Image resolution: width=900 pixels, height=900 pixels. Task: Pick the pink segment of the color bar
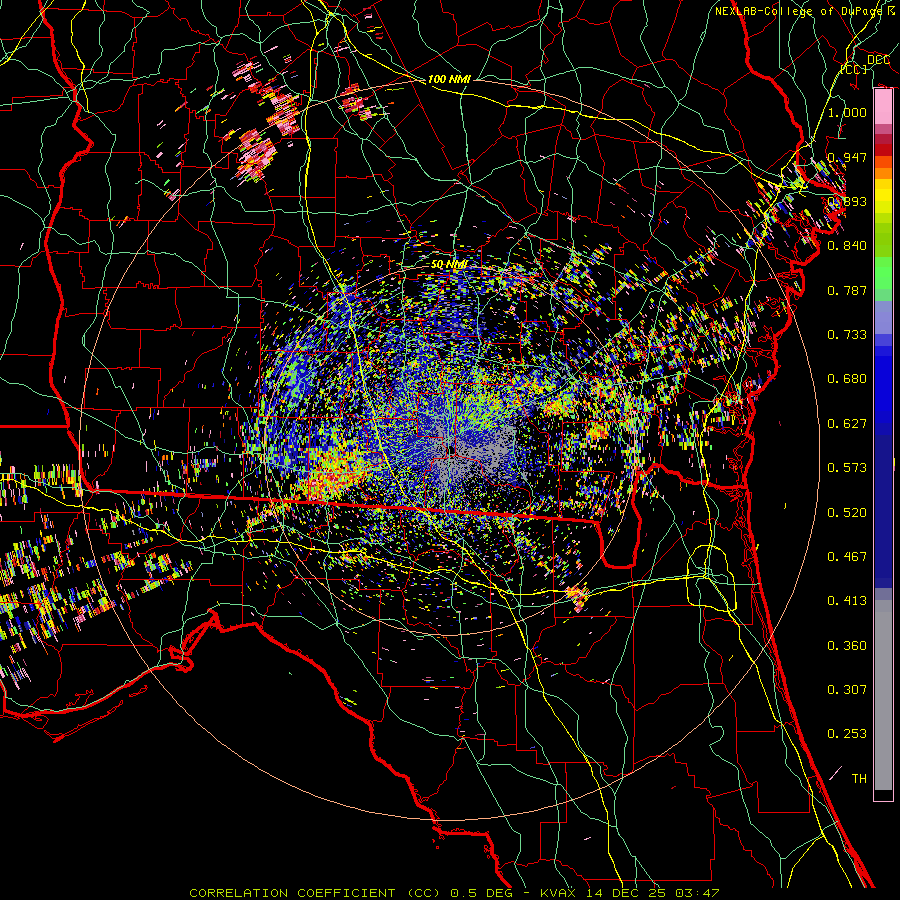pos(883,107)
